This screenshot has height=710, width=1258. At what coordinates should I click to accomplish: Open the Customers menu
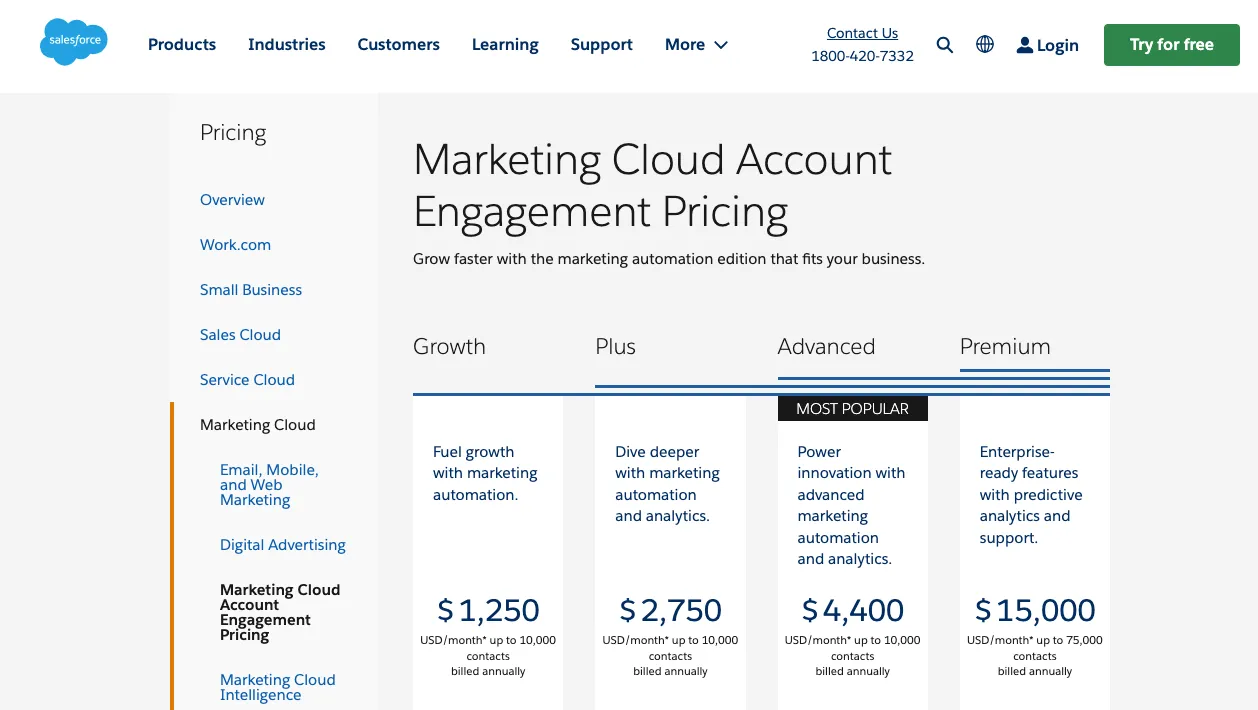tap(398, 44)
